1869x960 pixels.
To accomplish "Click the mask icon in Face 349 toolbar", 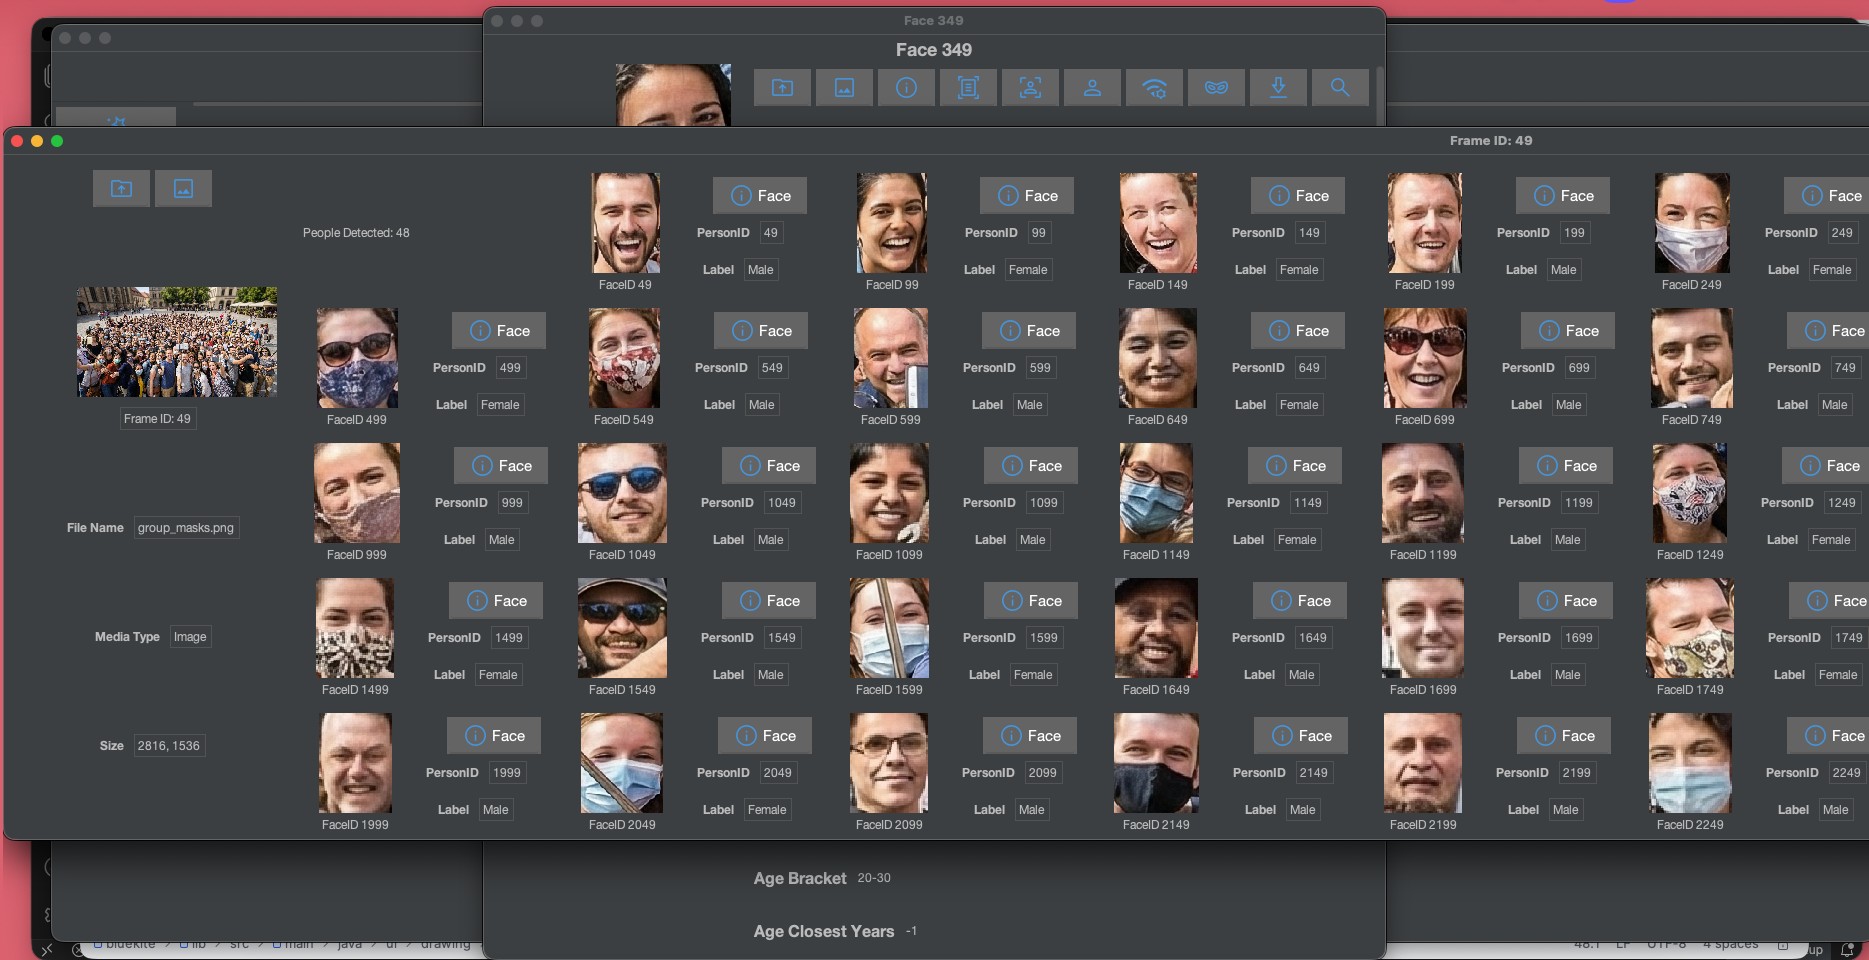I will click(x=1216, y=88).
